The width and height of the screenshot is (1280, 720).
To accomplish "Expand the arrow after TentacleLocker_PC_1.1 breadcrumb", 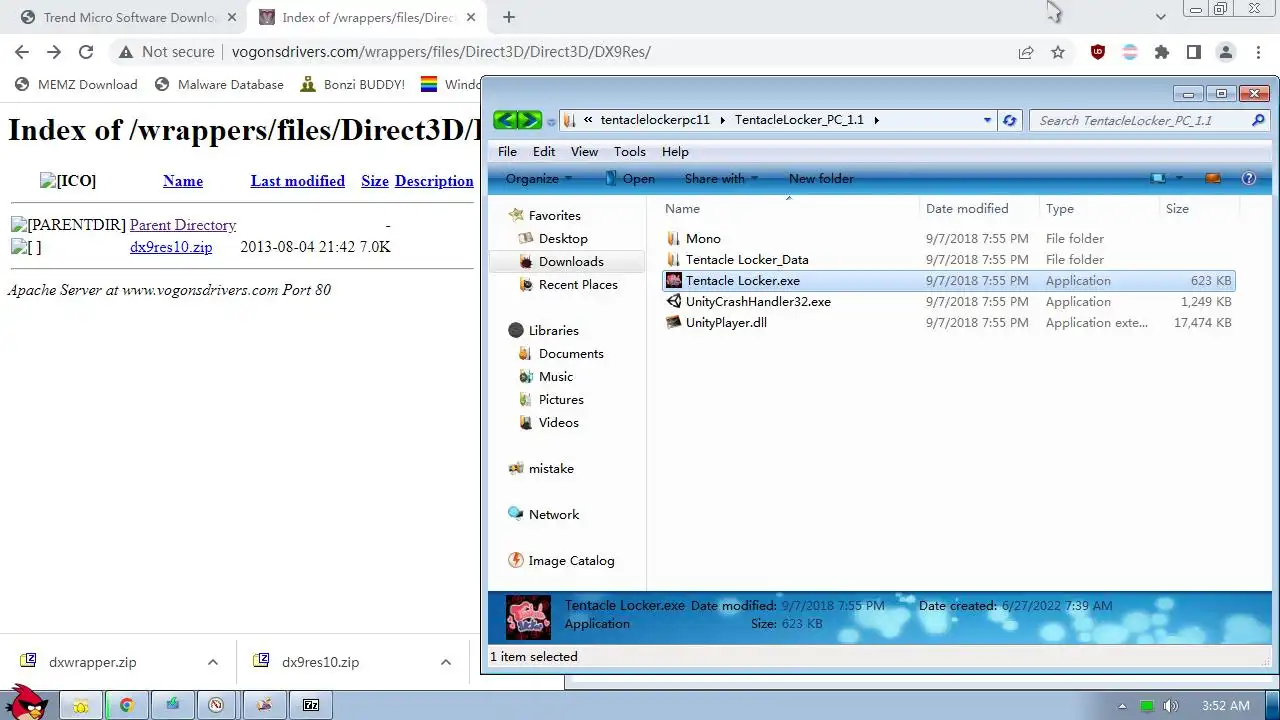I will click(877, 120).
